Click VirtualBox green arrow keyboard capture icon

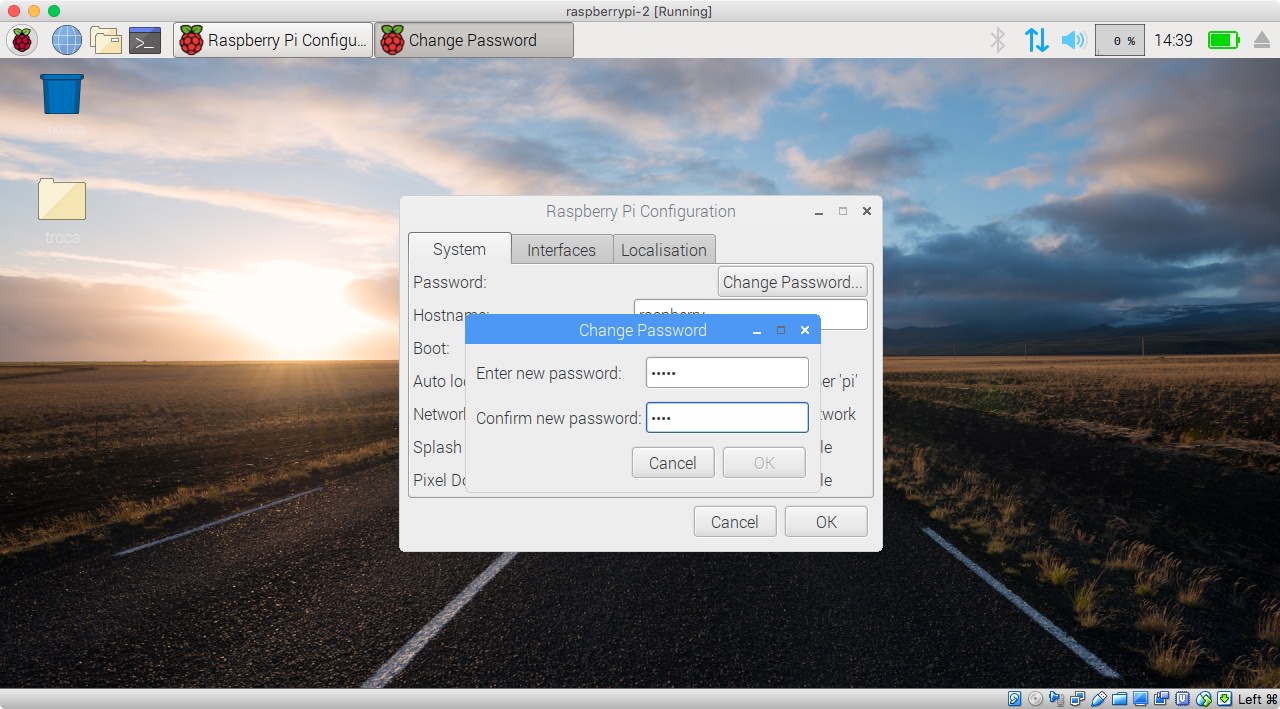pyautogui.click(x=1224, y=699)
